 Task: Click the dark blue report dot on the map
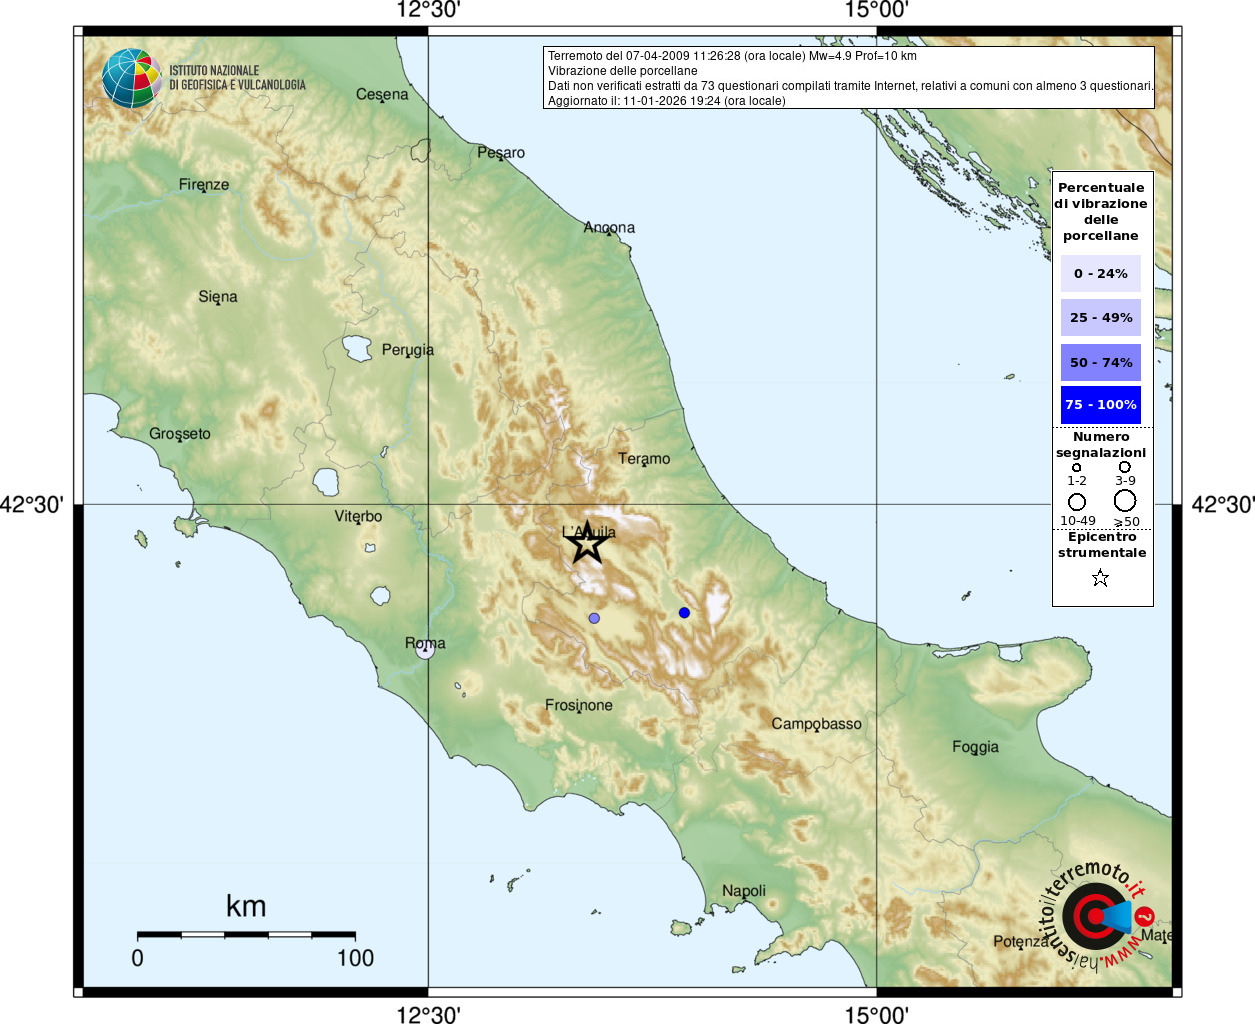(684, 612)
